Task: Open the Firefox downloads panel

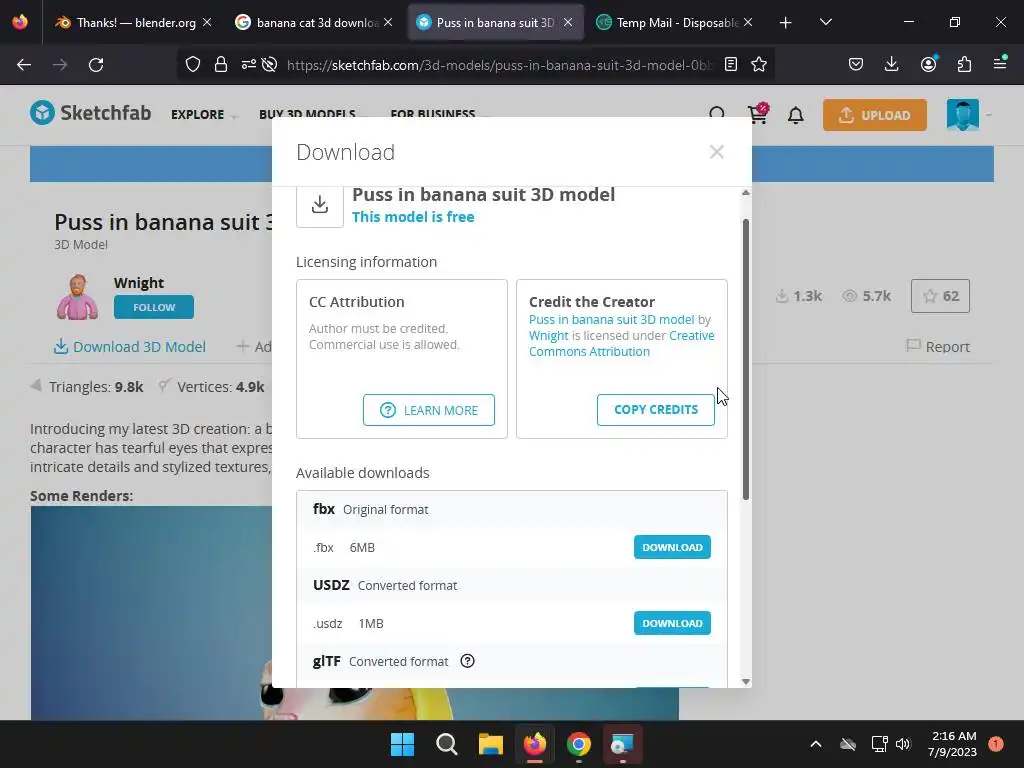Action: (x=891, y=65)
